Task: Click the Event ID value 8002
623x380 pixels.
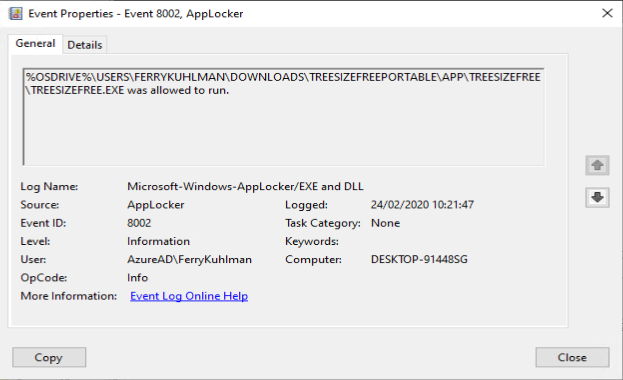Action: point(139,223)
